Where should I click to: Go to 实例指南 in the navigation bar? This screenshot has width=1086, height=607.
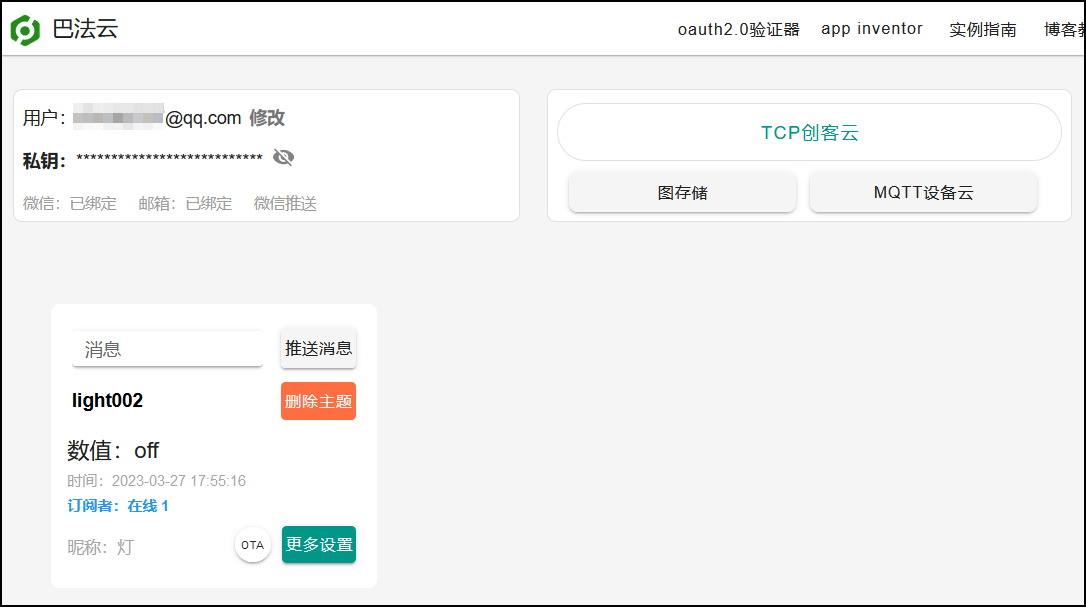(983, 29)
